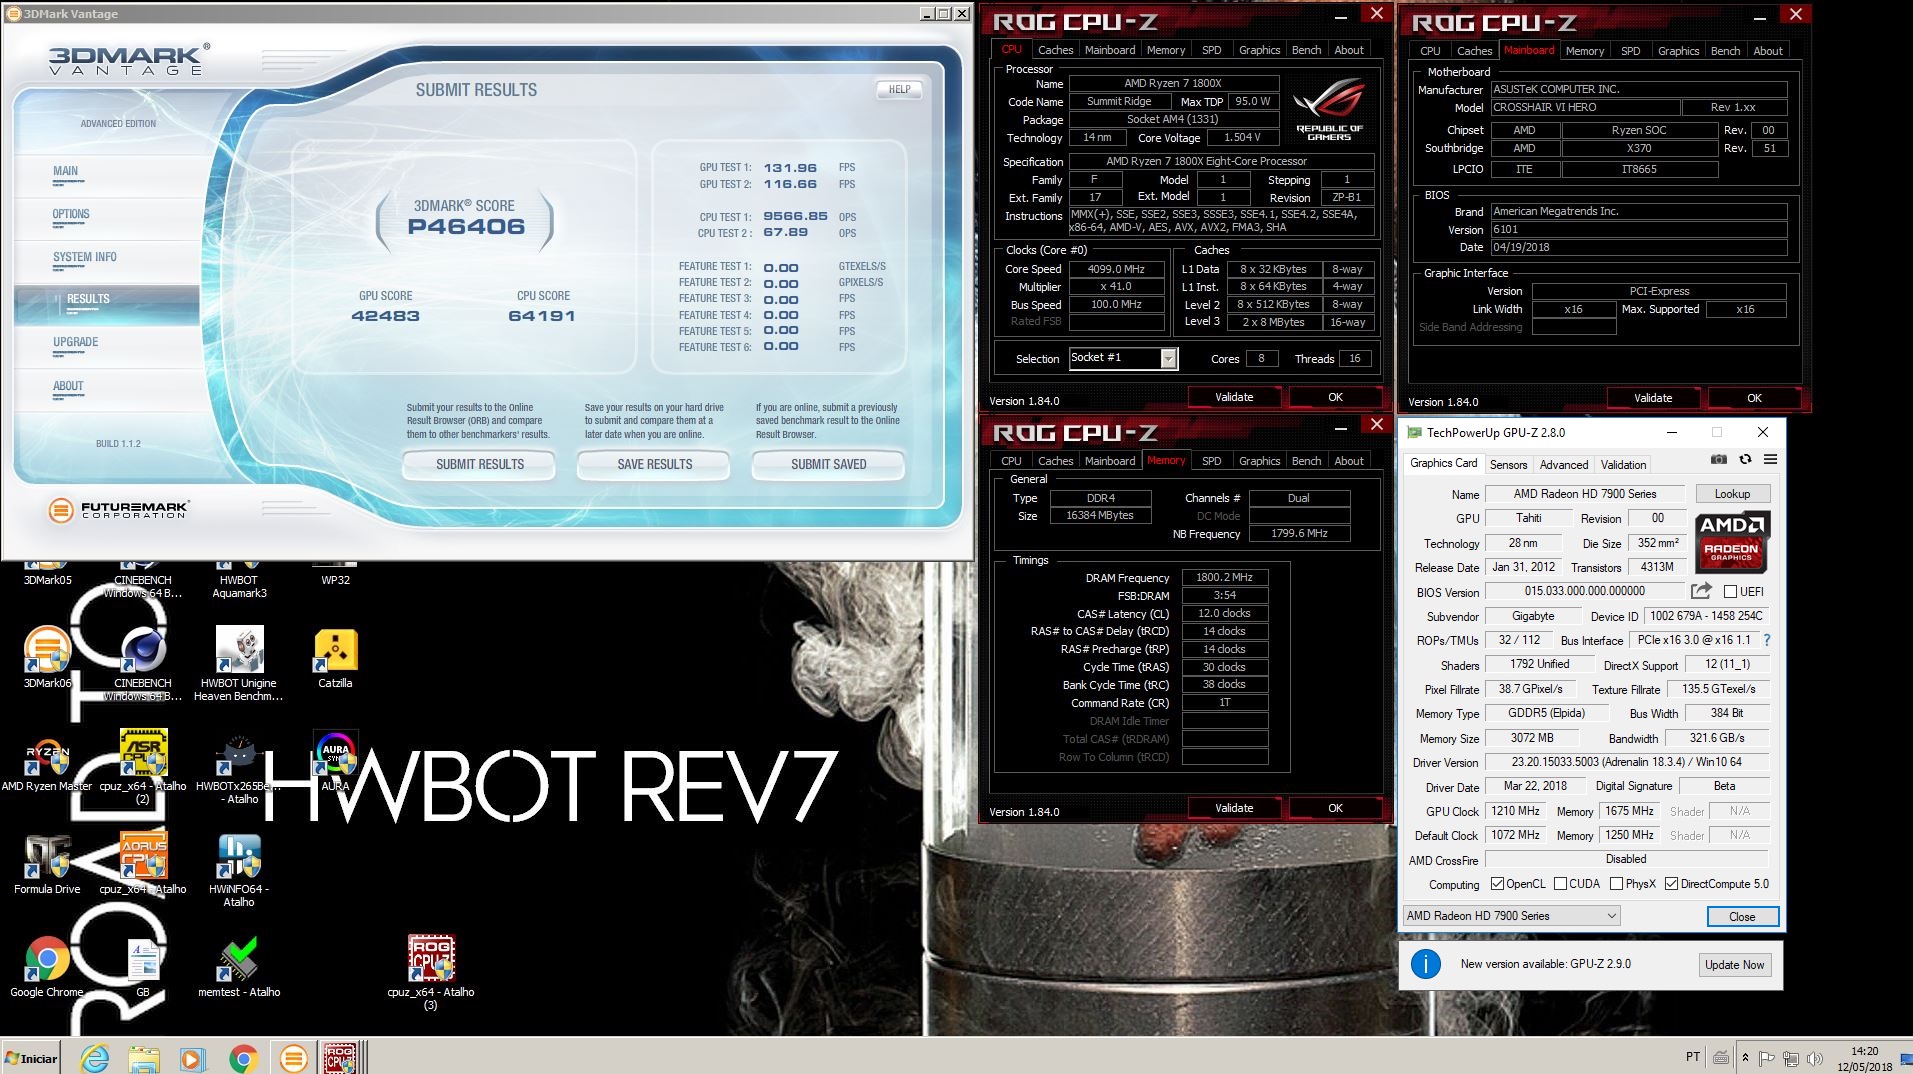Open Internet Explorer from the taskbar
This screenshot has width=1913, height=1074.
[x=95, y=1057]
